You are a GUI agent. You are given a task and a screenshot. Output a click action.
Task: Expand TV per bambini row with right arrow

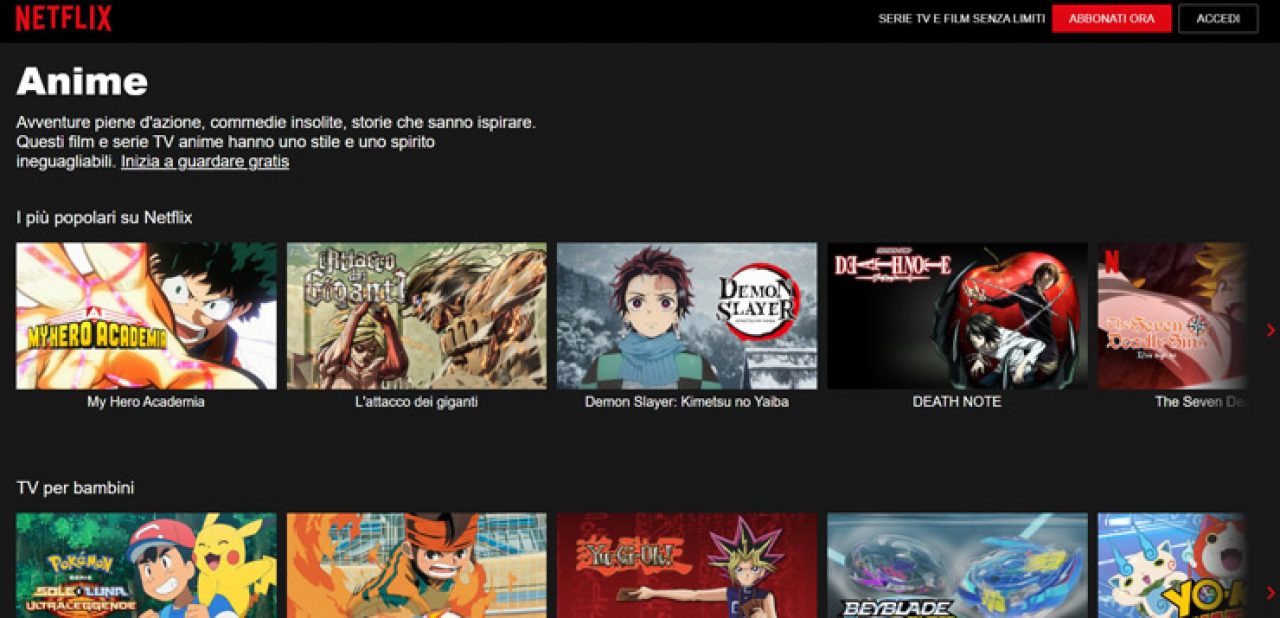click(x=1270, y=593)
